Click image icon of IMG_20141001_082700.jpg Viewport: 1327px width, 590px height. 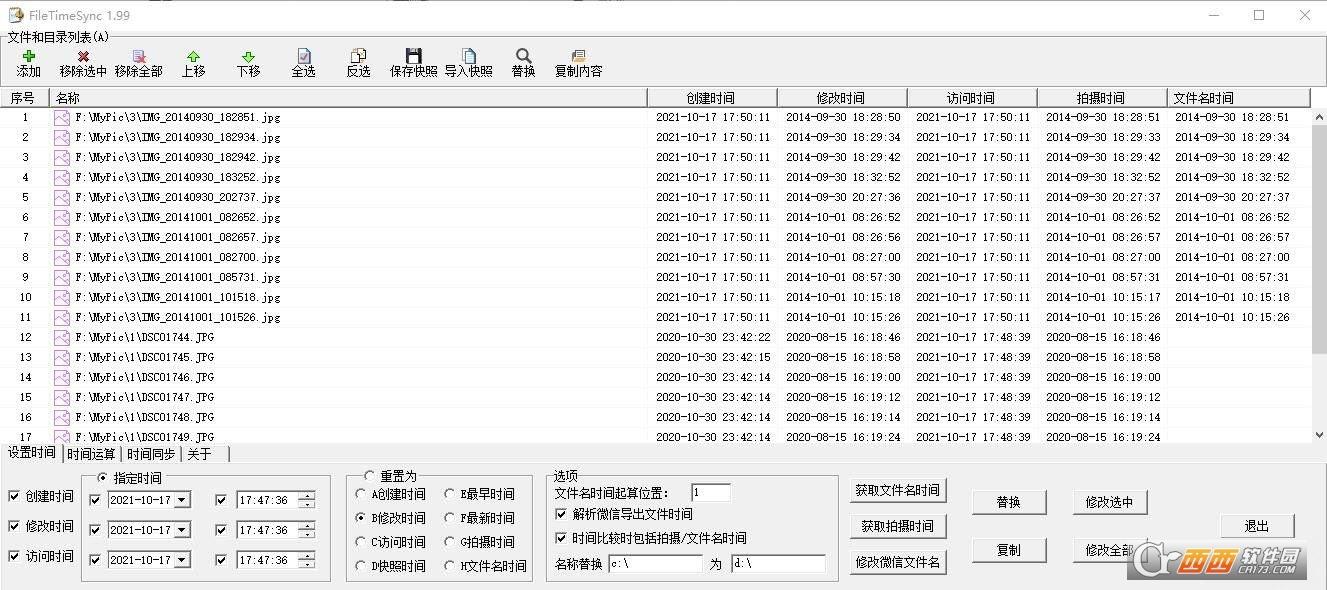pyautogui.click(x=62, y=257)
